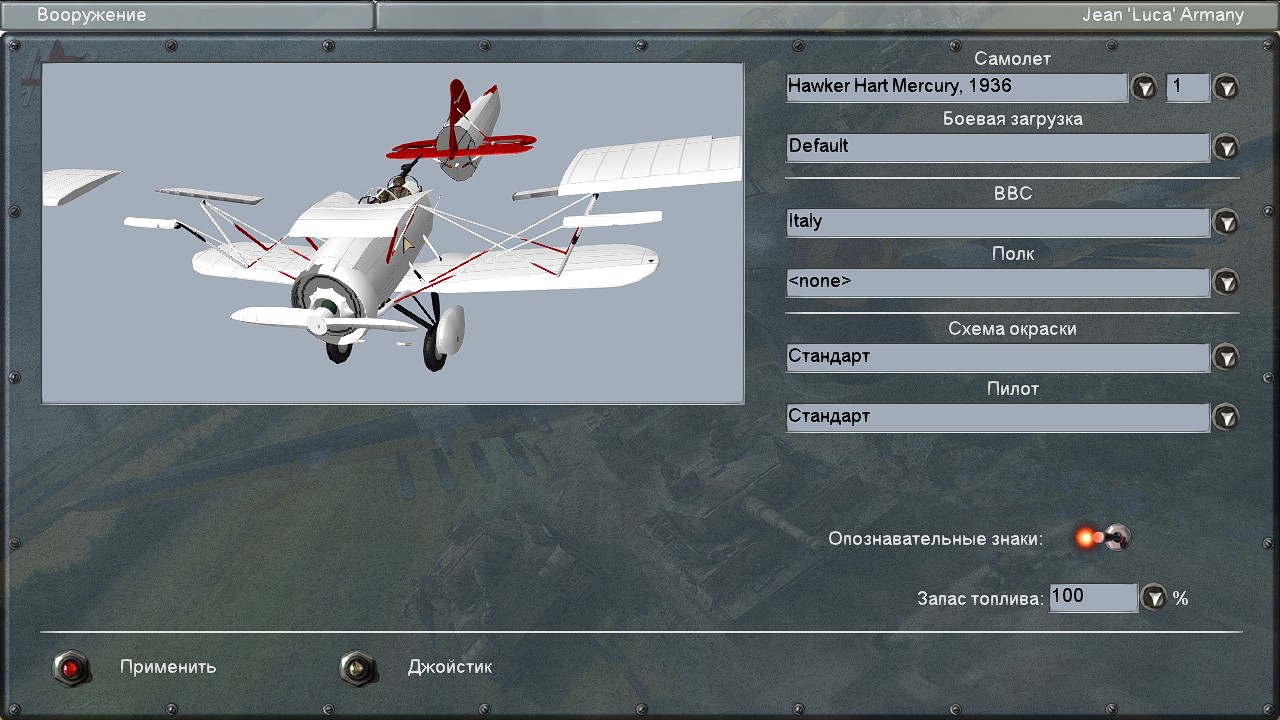Click the red Применить button
1280x720 pixels.
point(71,667)
